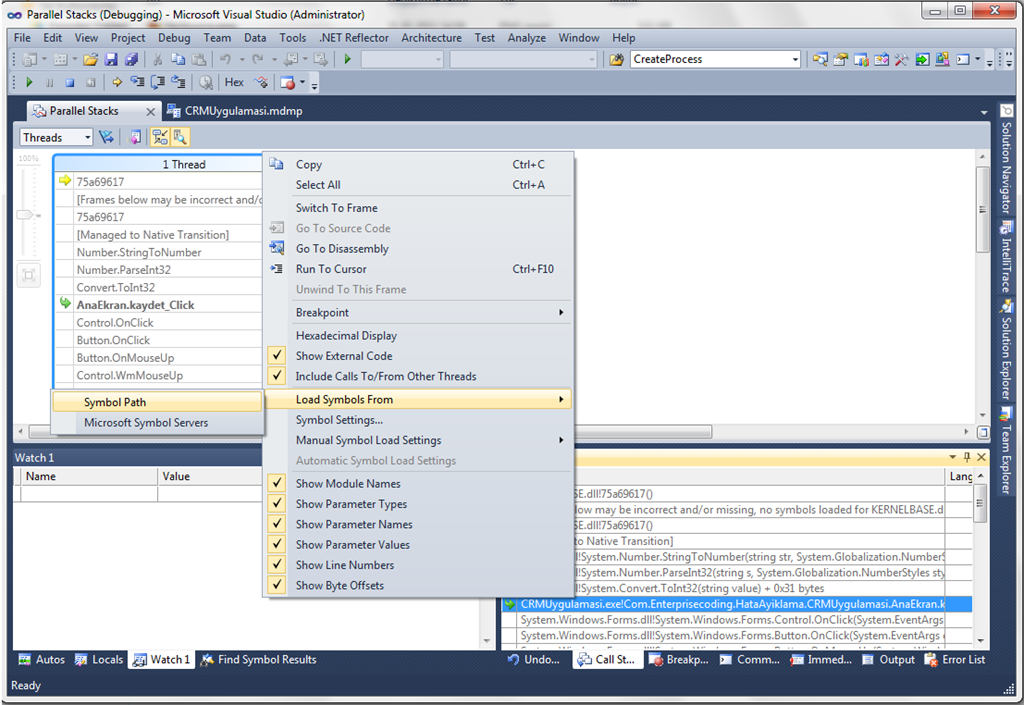The image size is (1024, 705).
Task: Click the Stop Debugging blue square icon
Action: pos(70,82)
